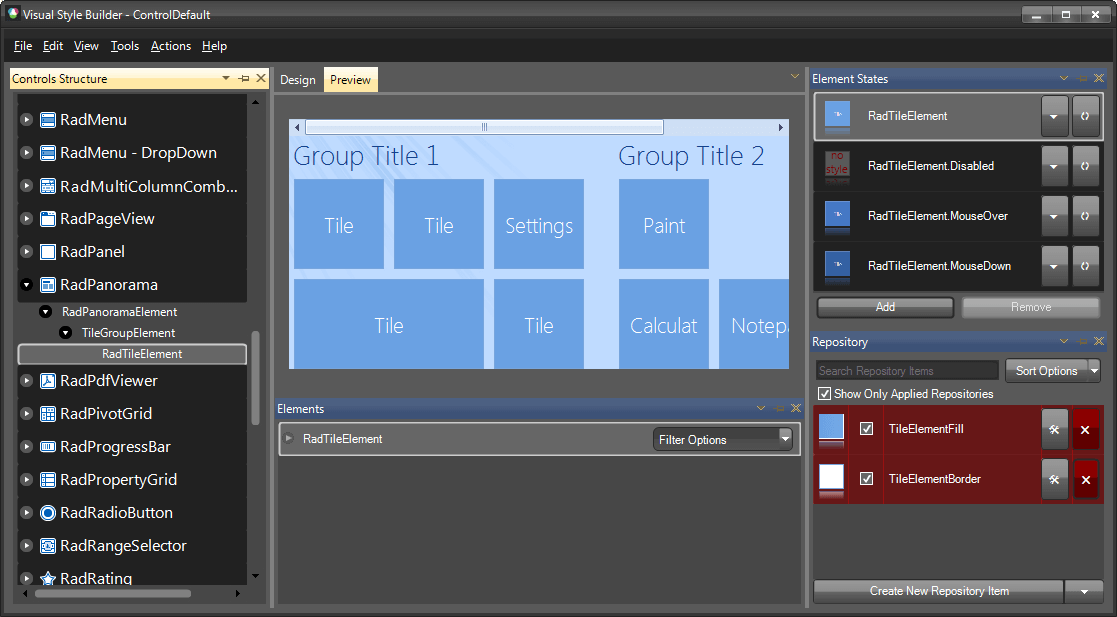Disable the TileElementBorder checkbox

(x=868, y=479)
